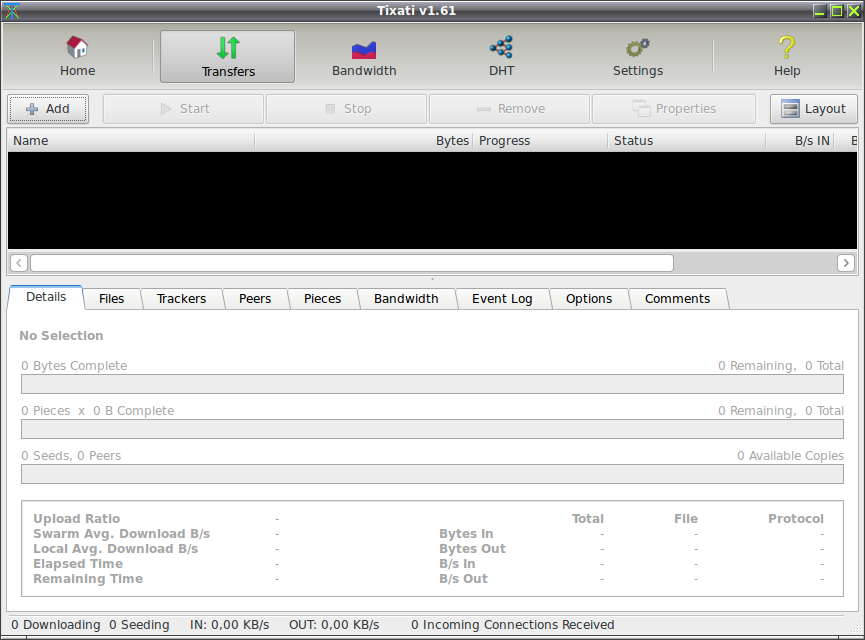
Task: Switch to the Pieces tab
Action: pos(323,298)
